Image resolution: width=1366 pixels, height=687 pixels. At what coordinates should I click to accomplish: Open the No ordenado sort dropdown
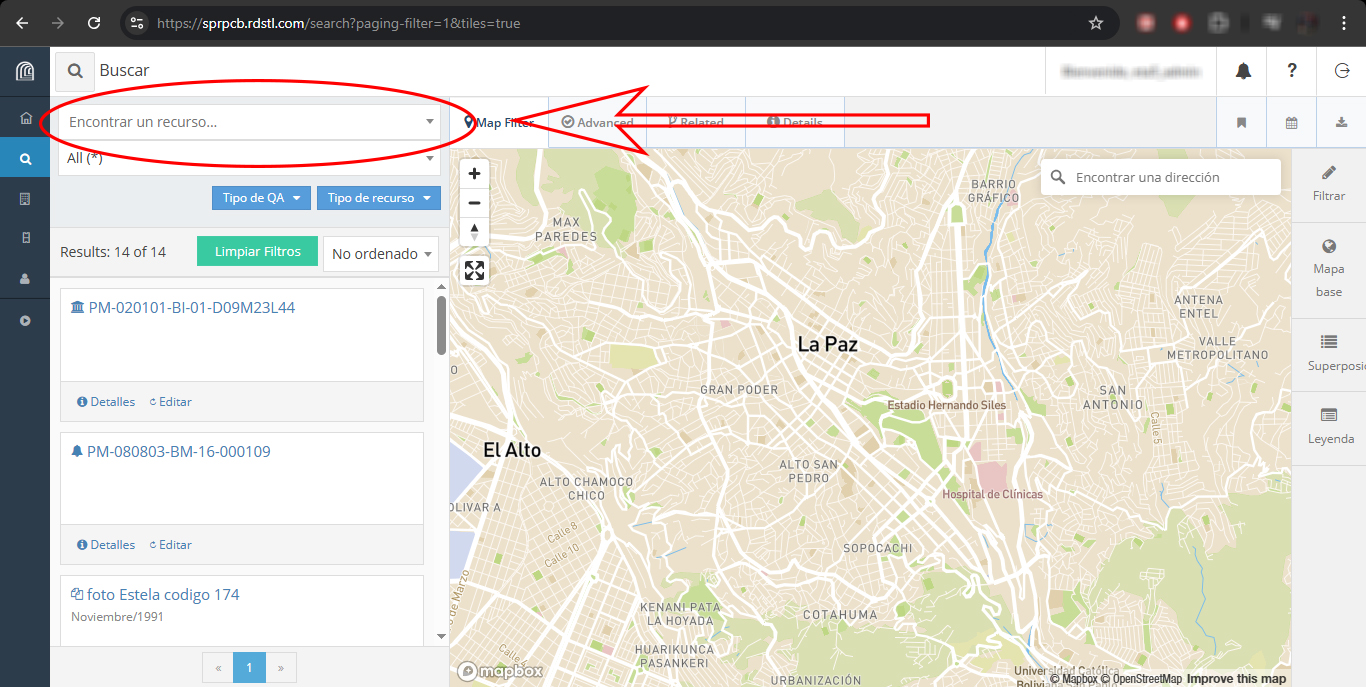tap(380, 254)
